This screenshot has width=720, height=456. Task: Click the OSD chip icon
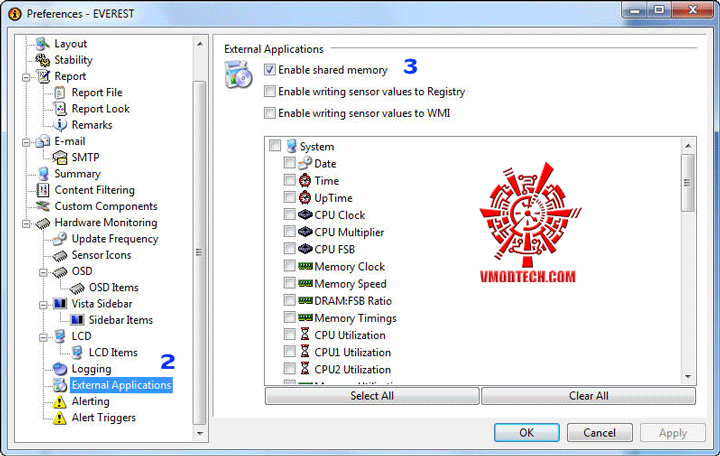[x=60, y=272]
